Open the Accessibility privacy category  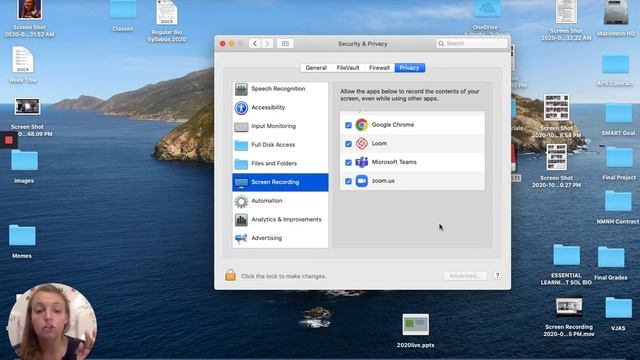click(x=280, y=108)
